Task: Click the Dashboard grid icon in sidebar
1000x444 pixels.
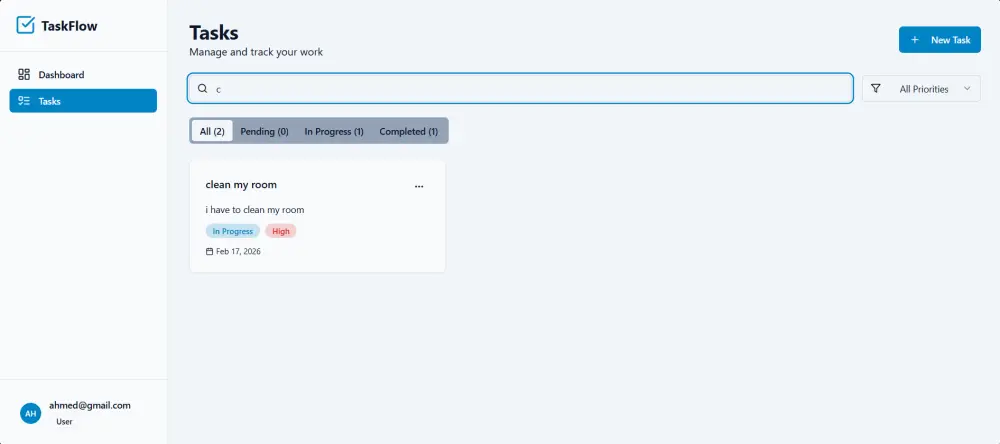Action: pos(24,75)
